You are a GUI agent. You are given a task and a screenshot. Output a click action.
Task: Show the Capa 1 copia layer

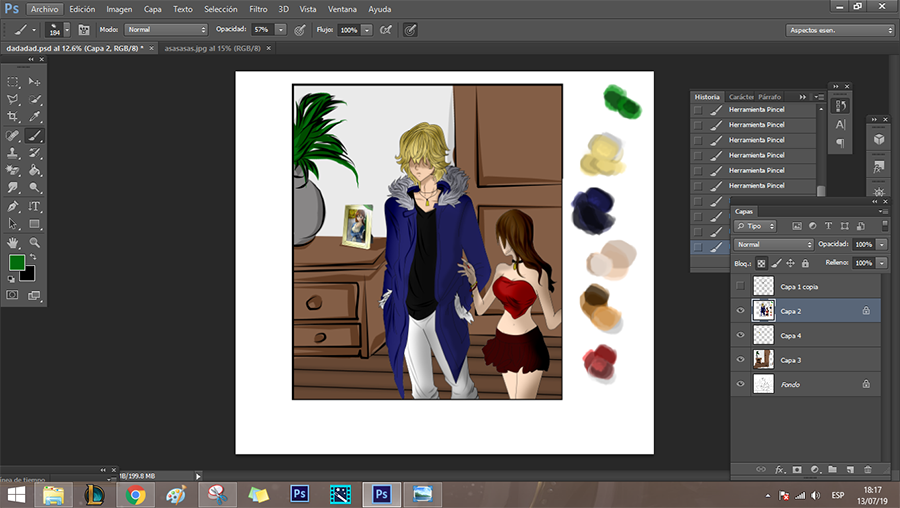point(740,287)
